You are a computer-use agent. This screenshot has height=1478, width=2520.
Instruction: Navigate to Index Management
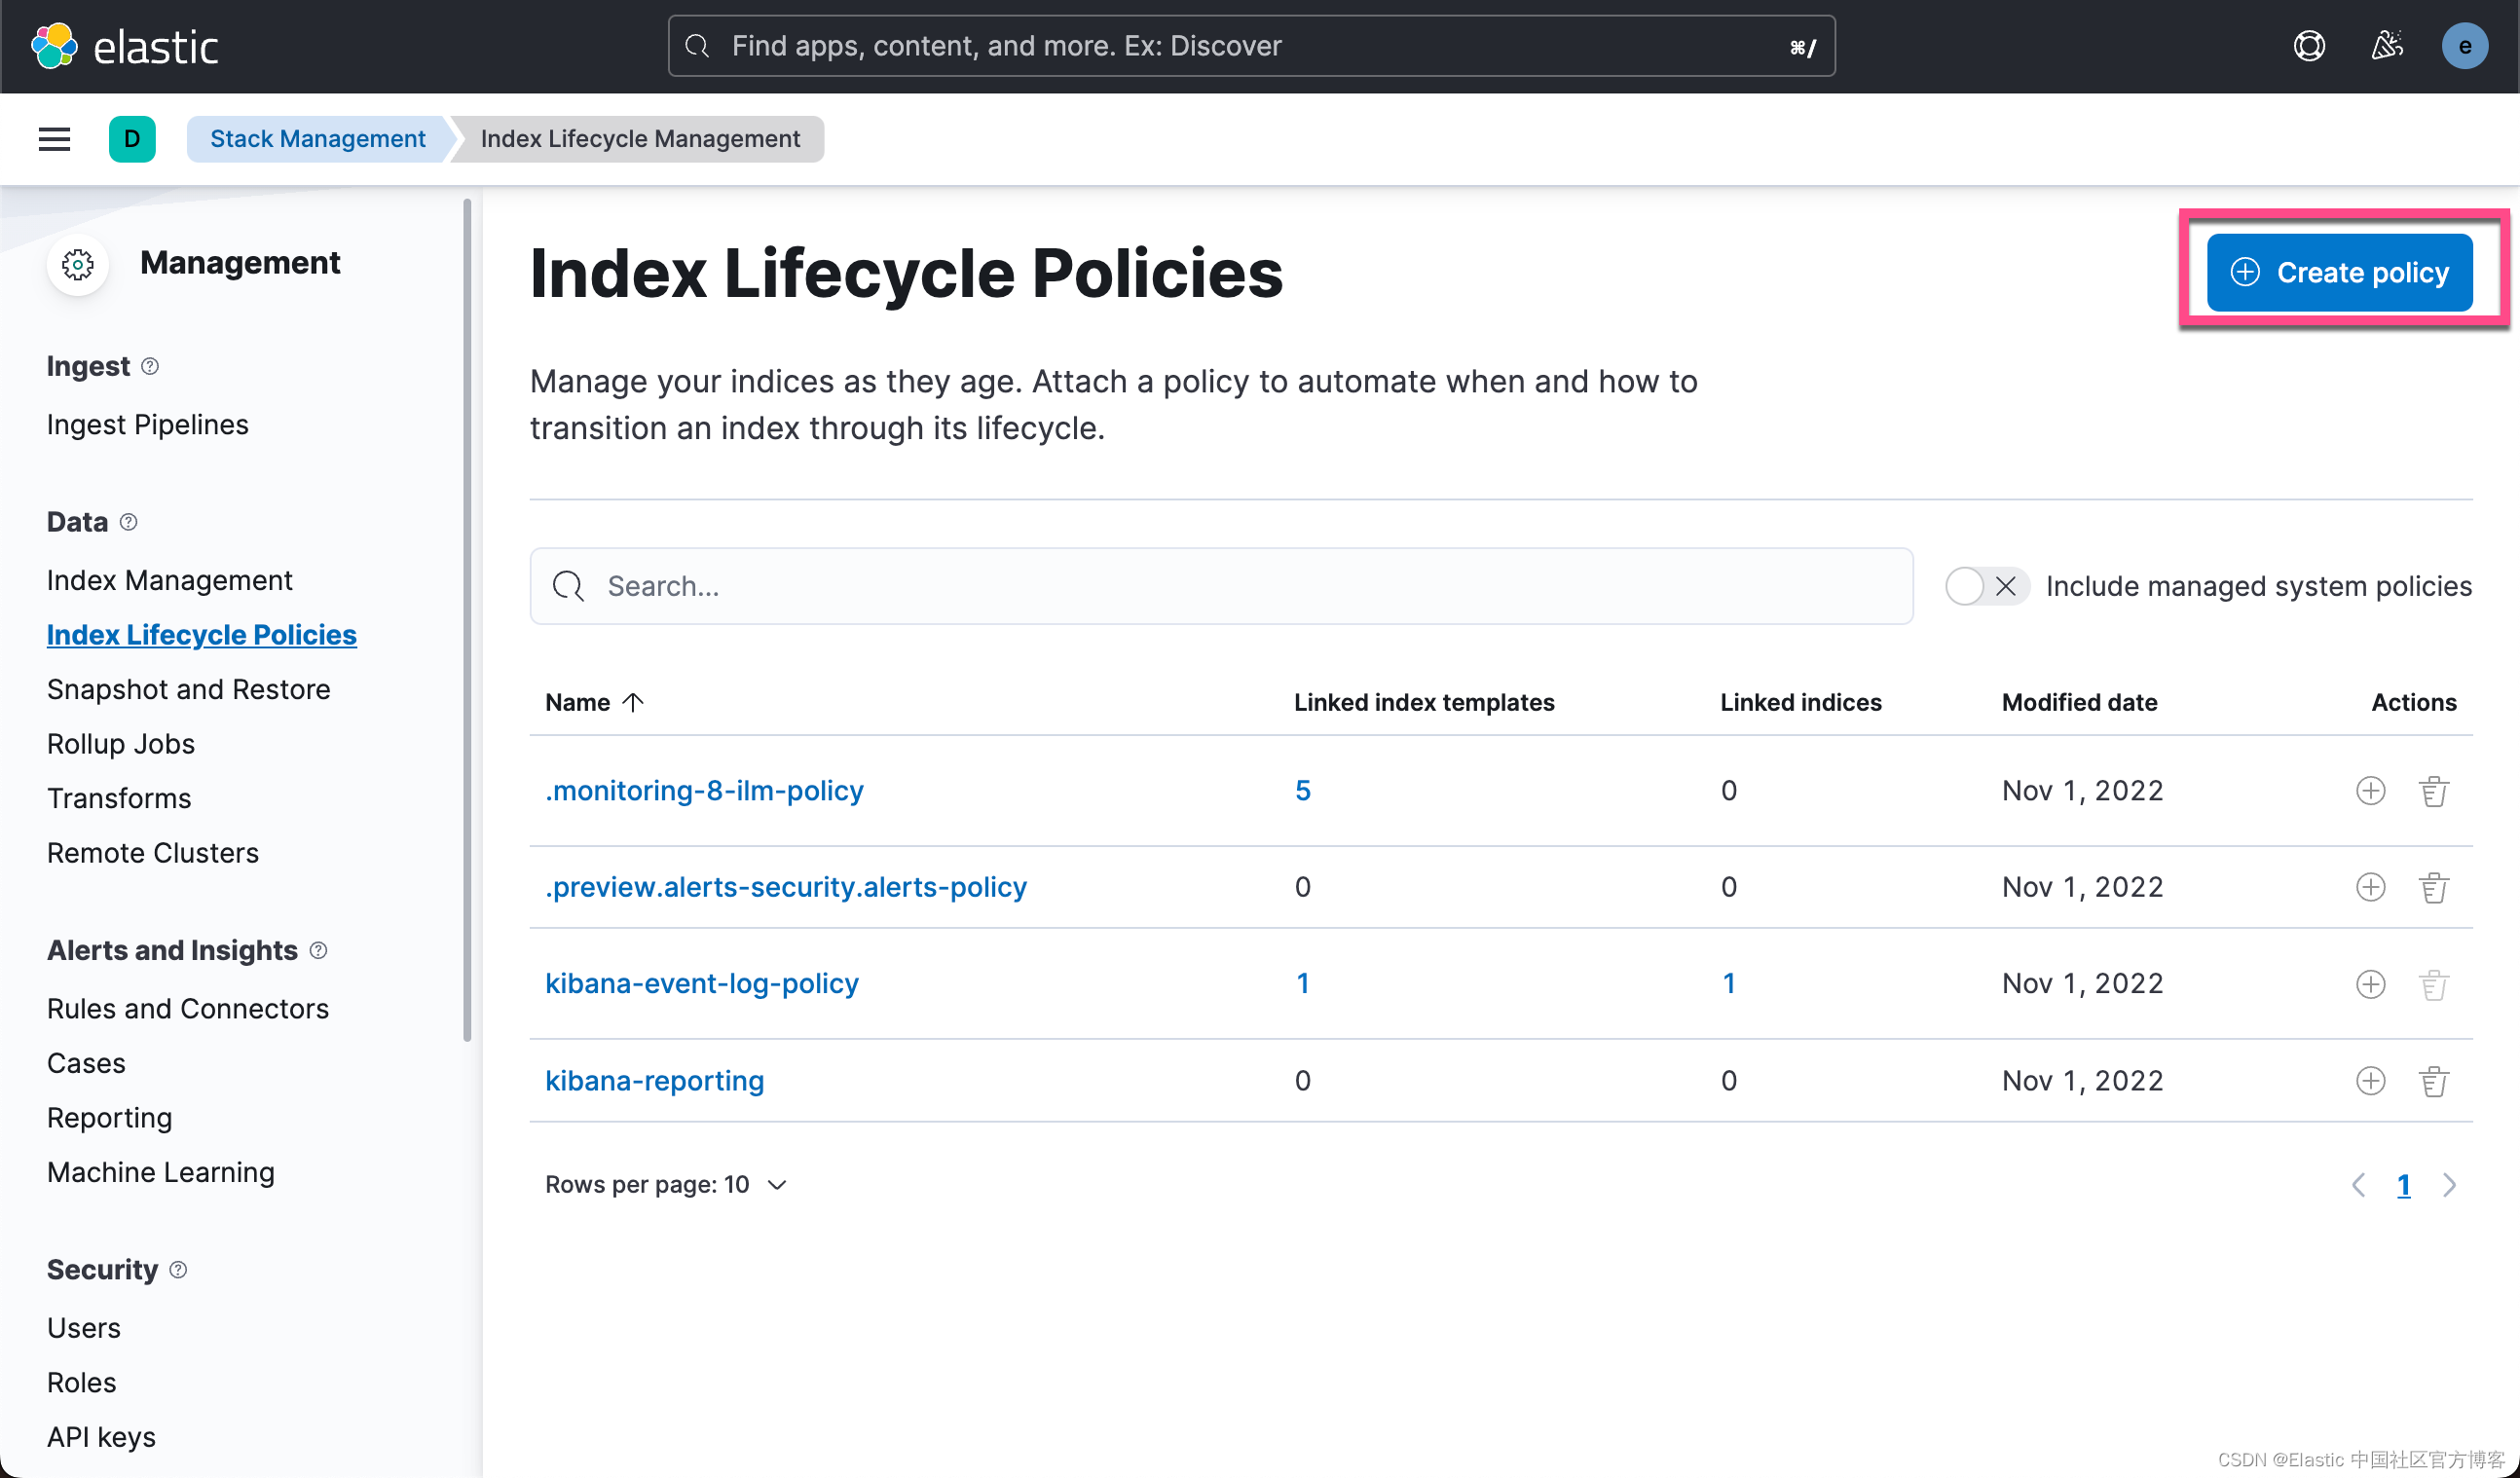(x=169, y=581)
